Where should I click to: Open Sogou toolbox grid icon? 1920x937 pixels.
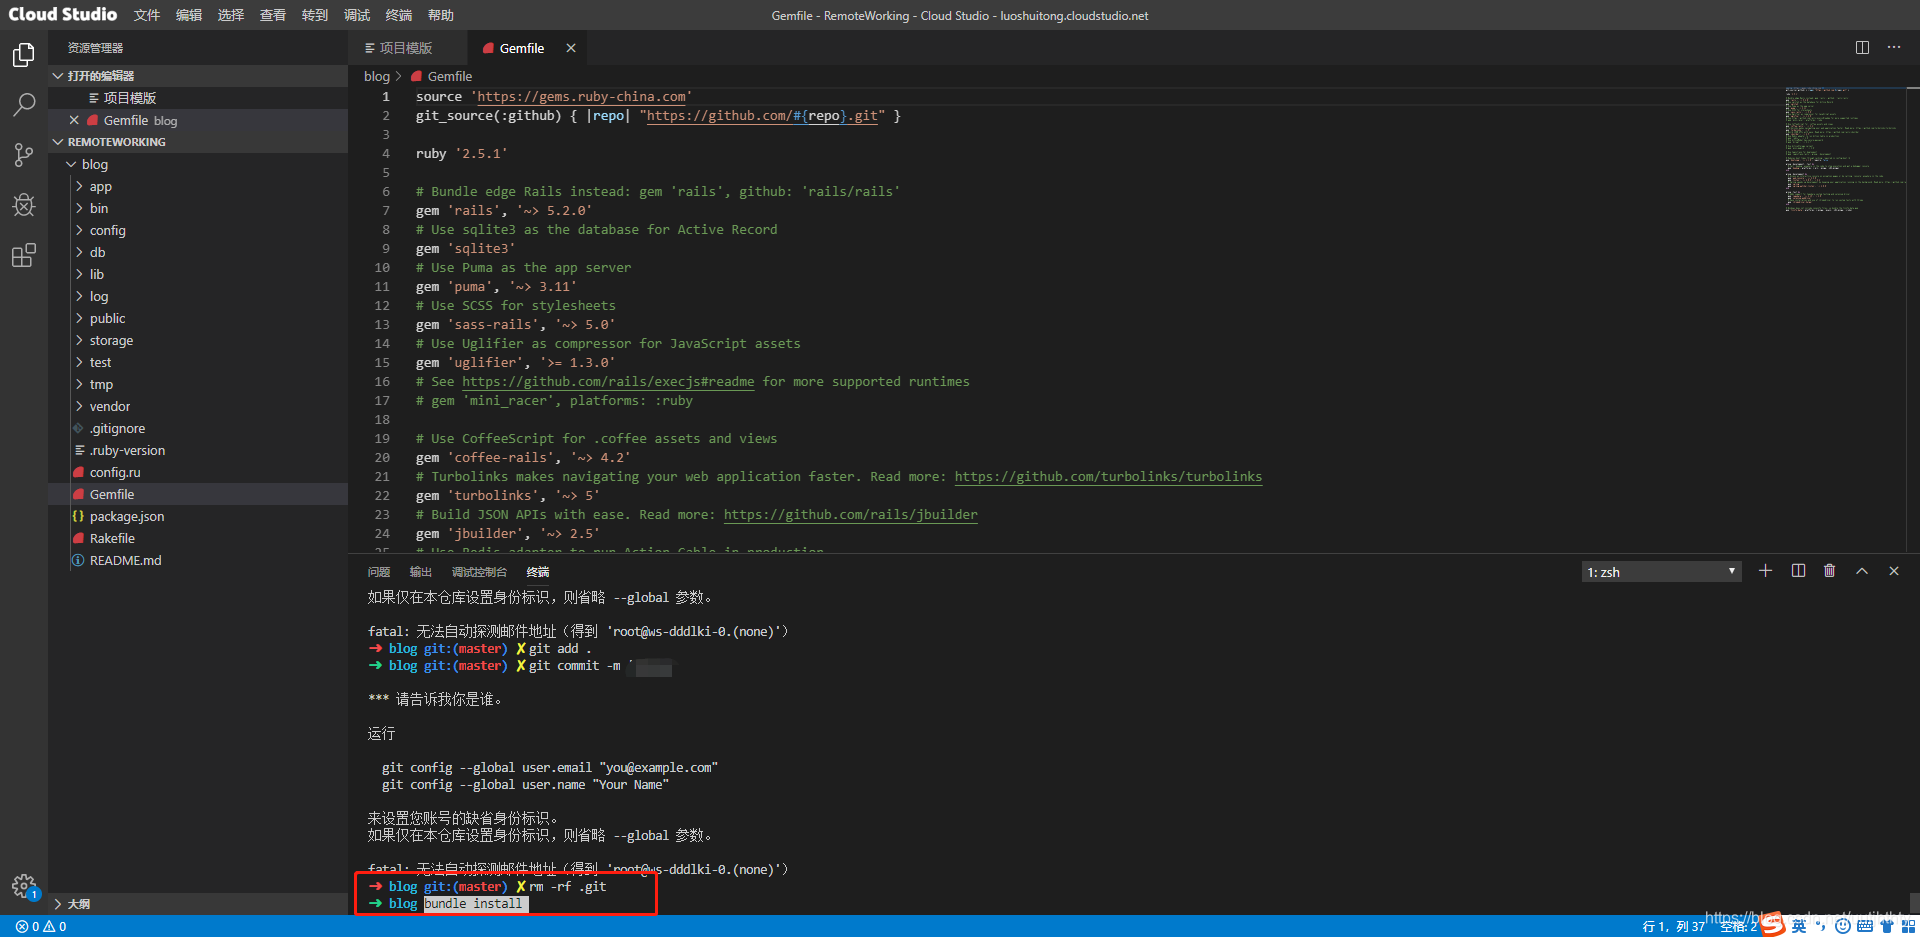click(x=1908, y=926)
